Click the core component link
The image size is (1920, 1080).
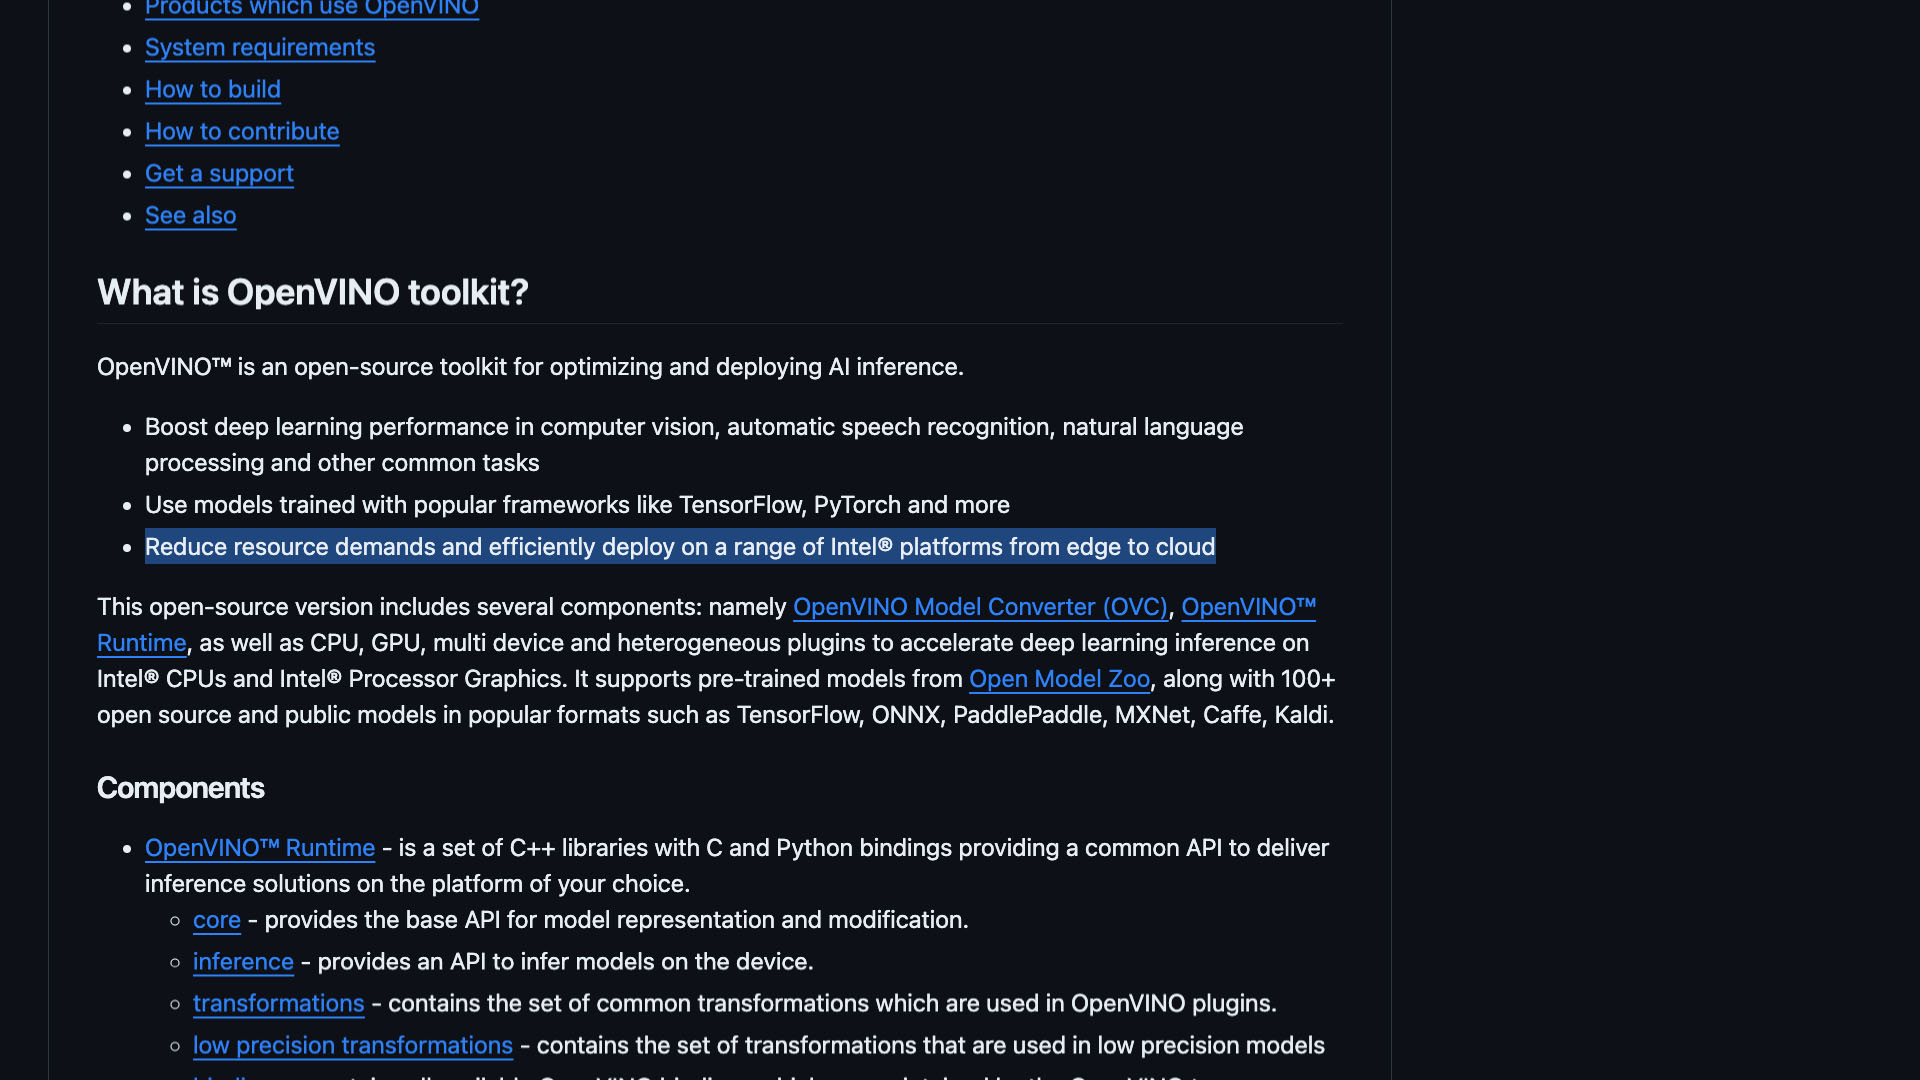click(217, 920)
